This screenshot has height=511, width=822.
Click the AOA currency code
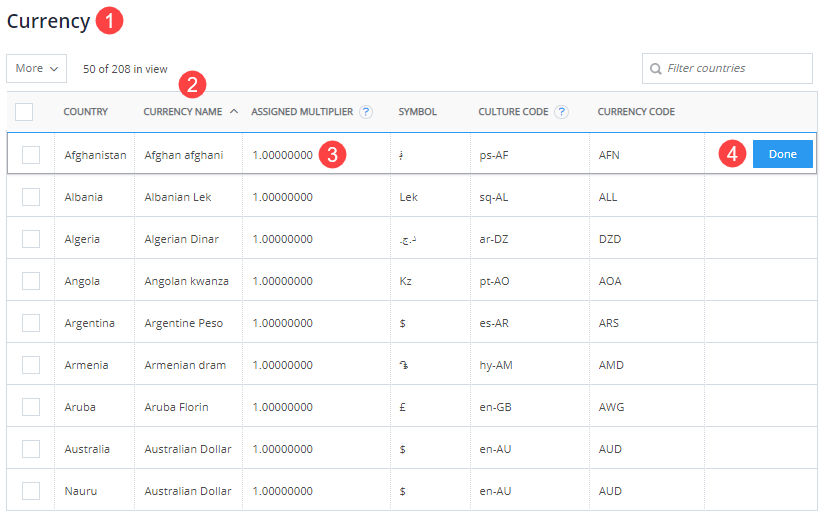pyautogui.click(x=610, y=281)
